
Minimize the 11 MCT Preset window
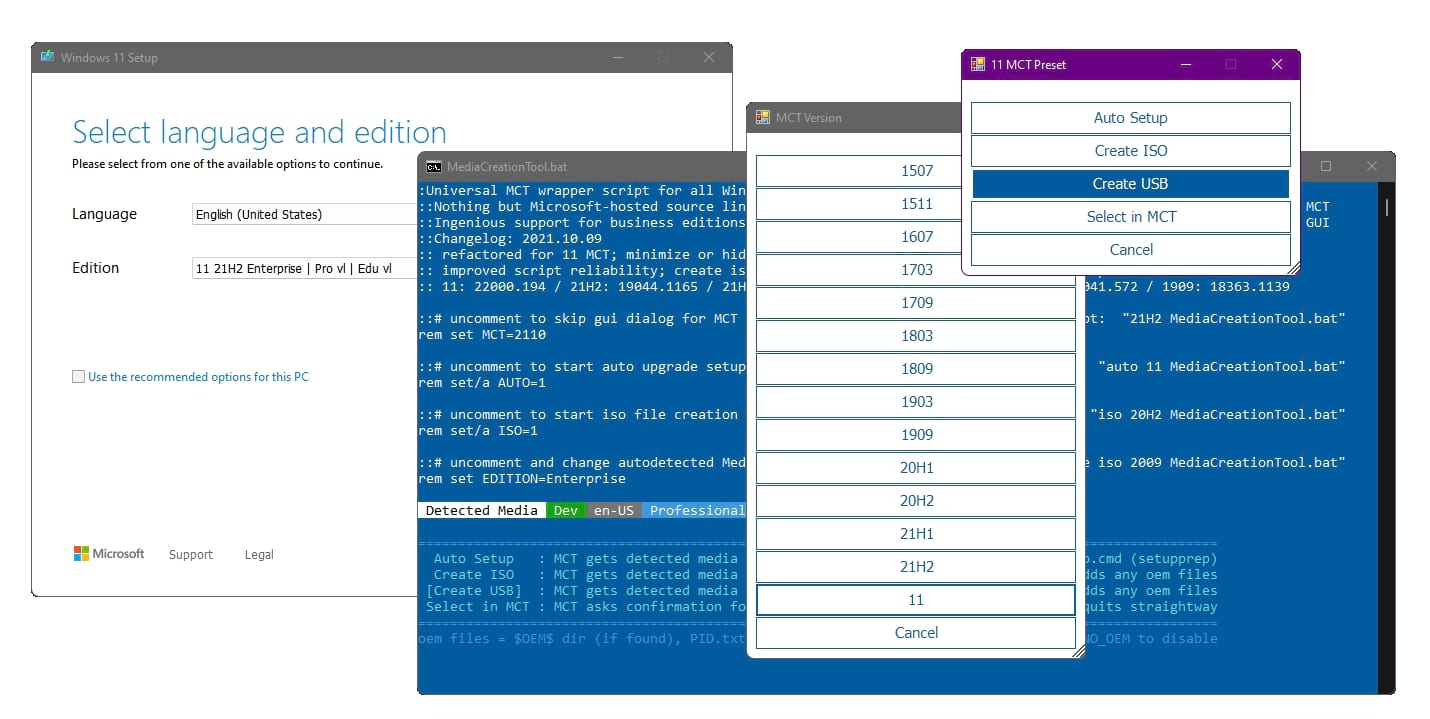tap(1186, 64)
